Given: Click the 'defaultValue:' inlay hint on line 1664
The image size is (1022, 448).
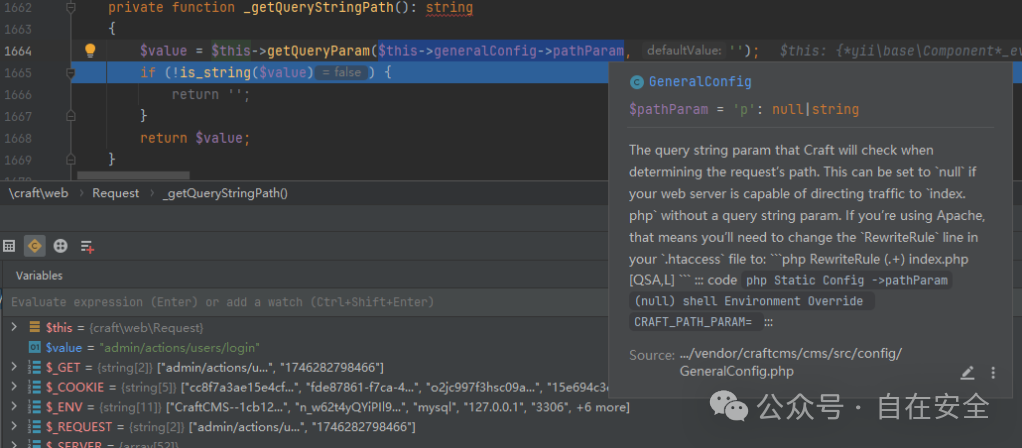Looking at the screenshot, I should 684,51.
